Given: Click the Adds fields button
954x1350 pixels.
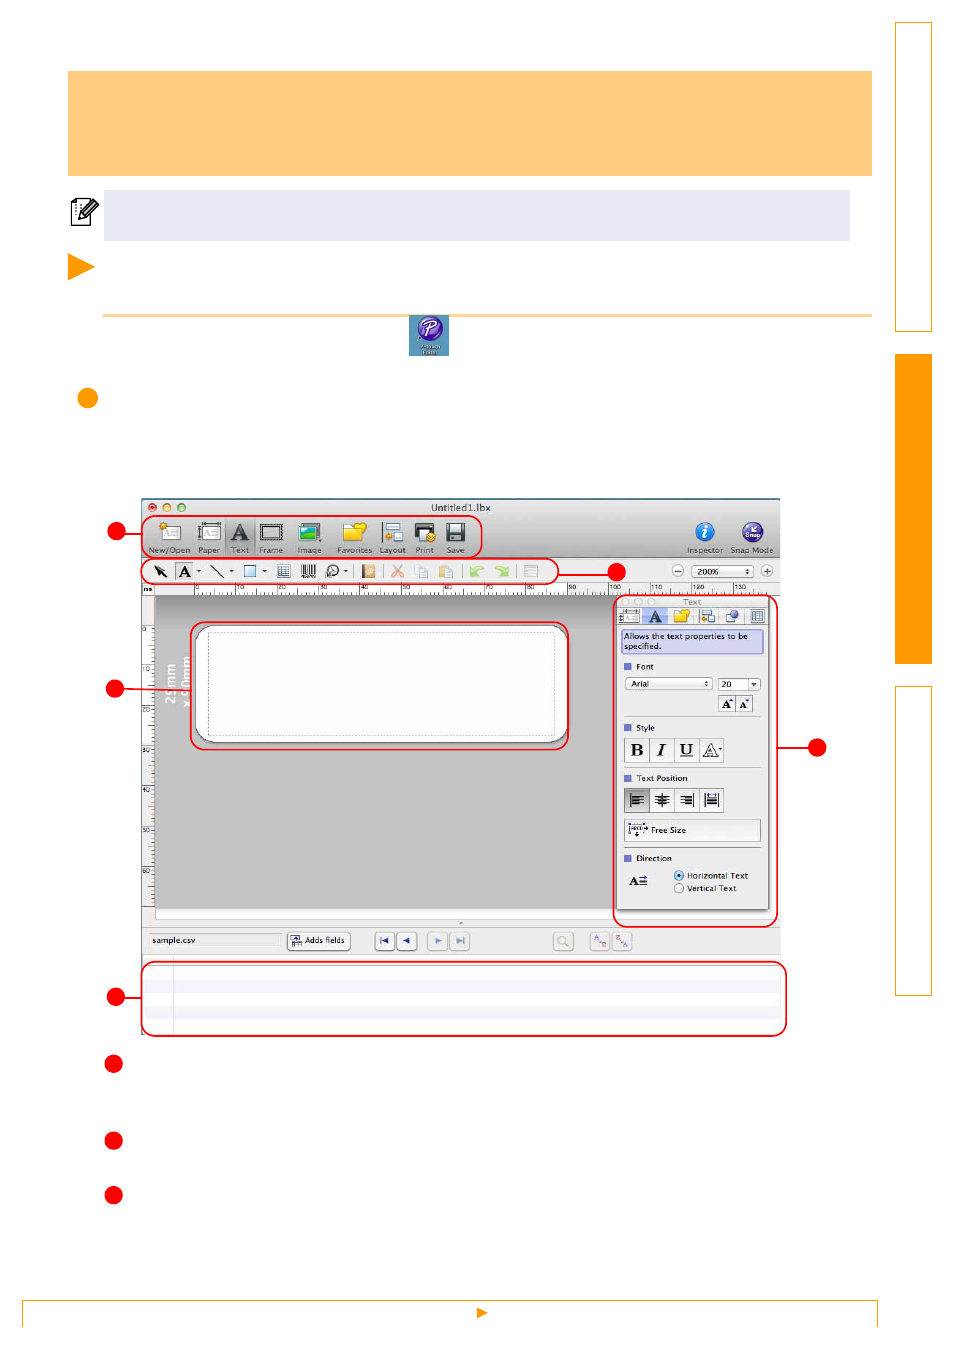Looking at the screenshot, I should click(319, 941).
